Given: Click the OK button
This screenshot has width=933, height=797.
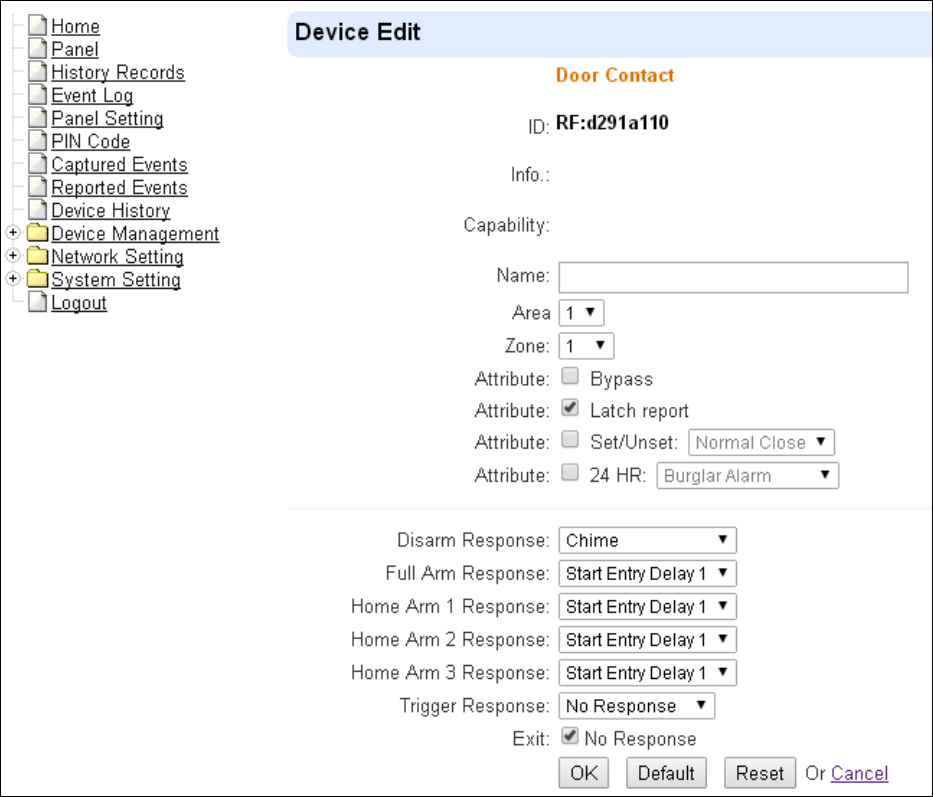Looking at the screenshot, I should point(584,773).
